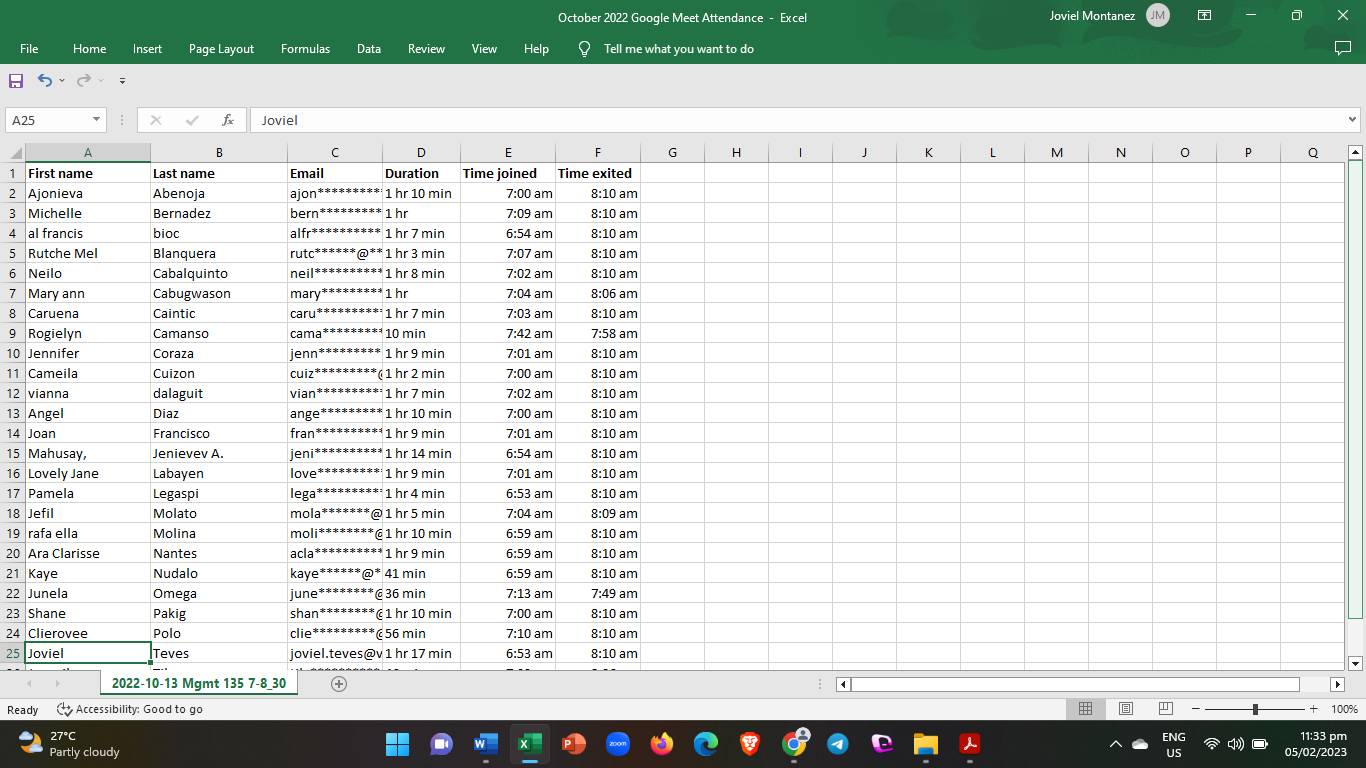The width and height of the screenshot is (1366, 768).
Task: Switch to Page Layout view icon
Action: [1125, 709]
